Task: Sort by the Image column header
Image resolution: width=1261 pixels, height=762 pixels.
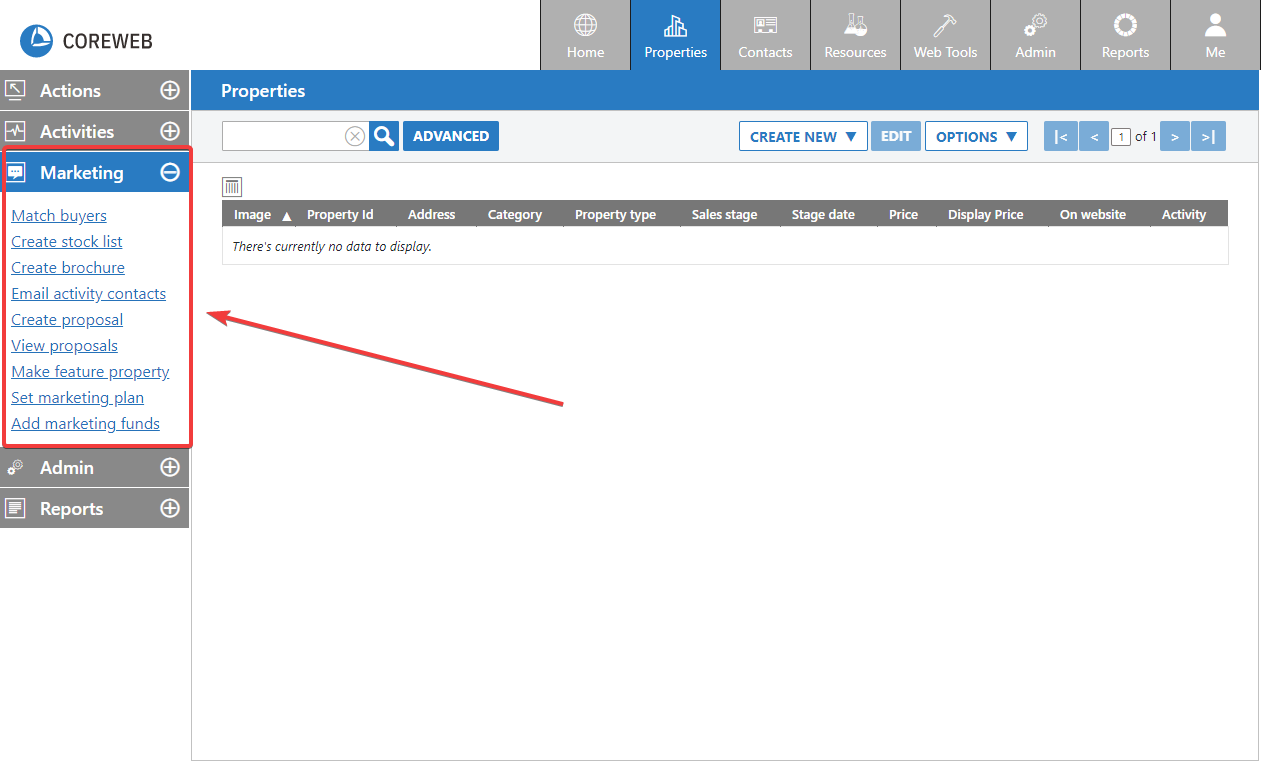Action: pos(253,215)
